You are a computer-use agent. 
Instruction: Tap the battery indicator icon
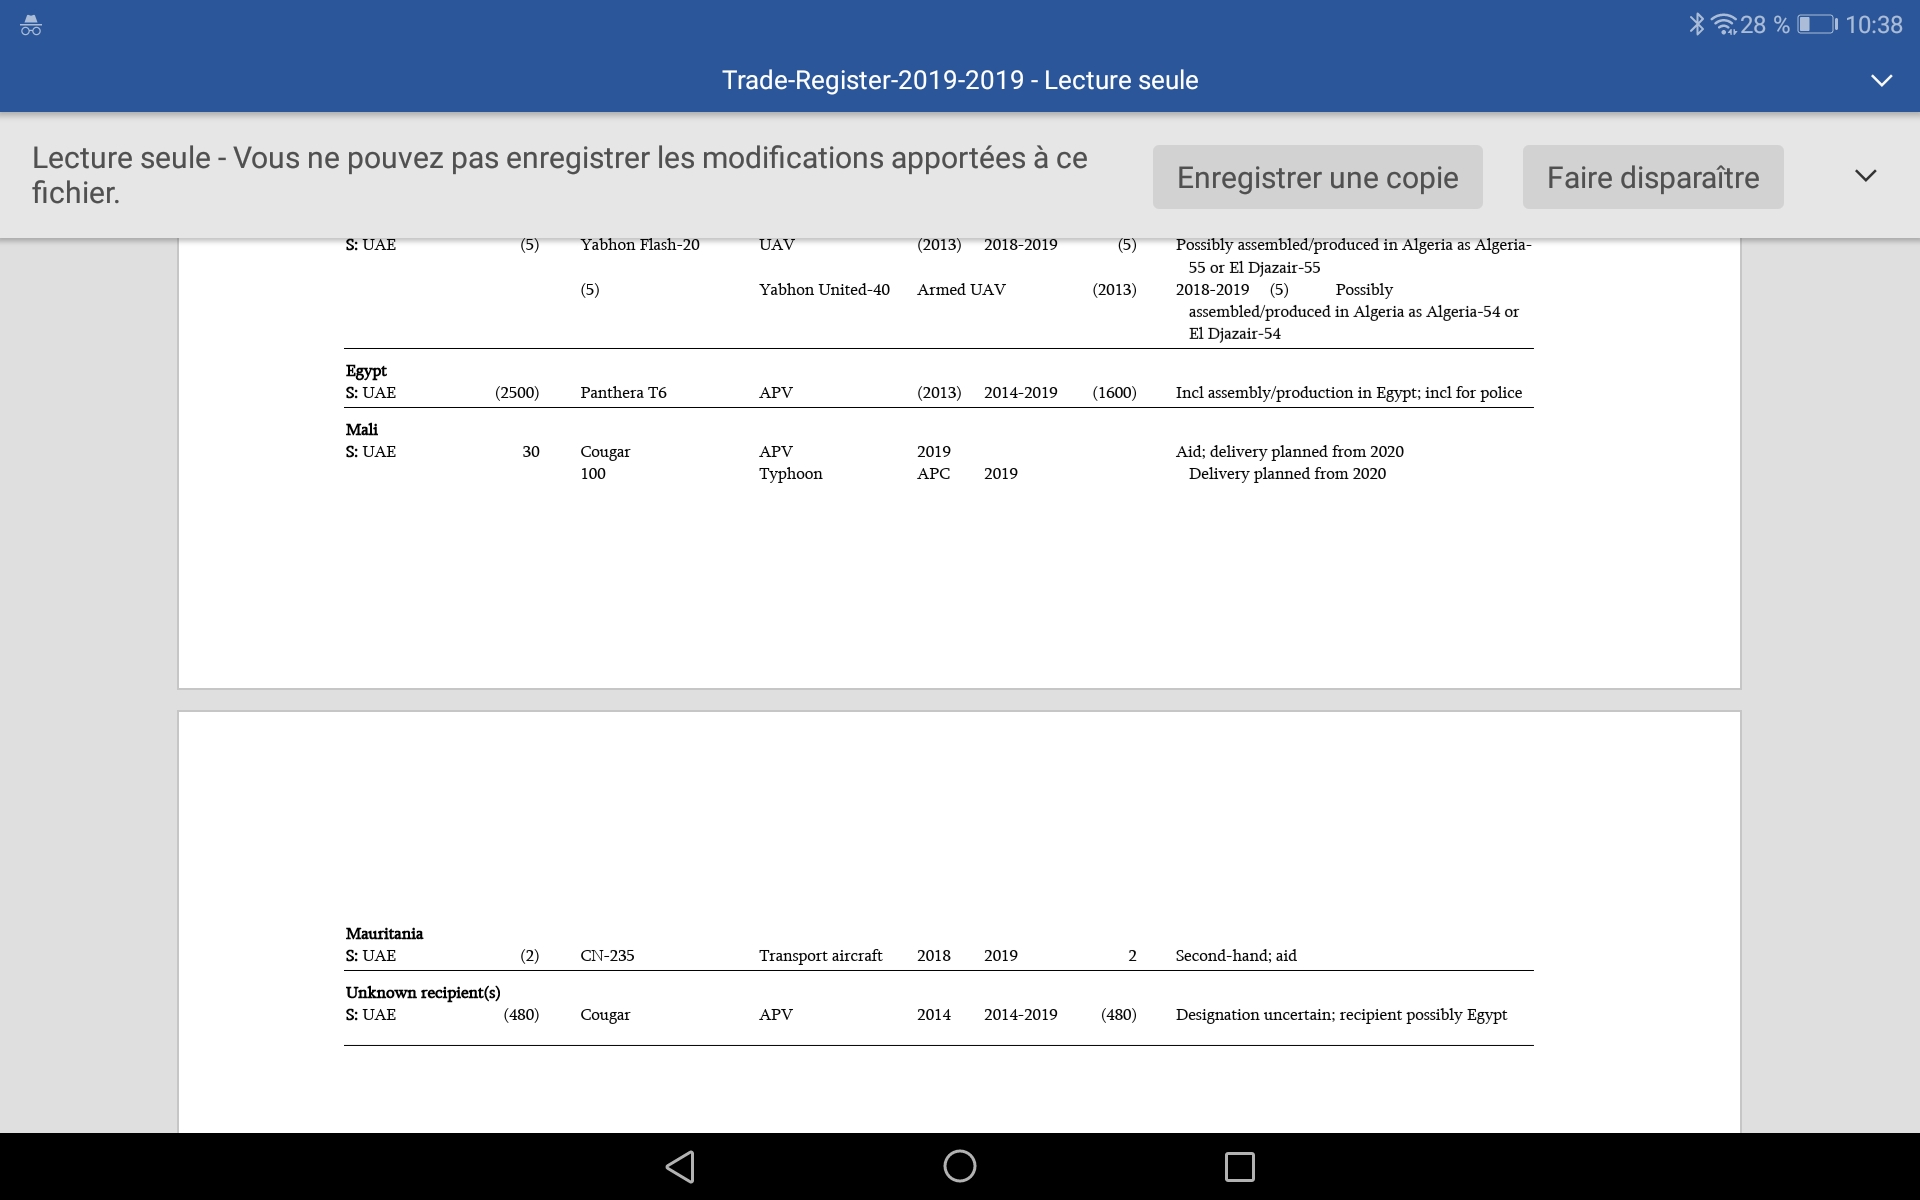click(1817, 24)
